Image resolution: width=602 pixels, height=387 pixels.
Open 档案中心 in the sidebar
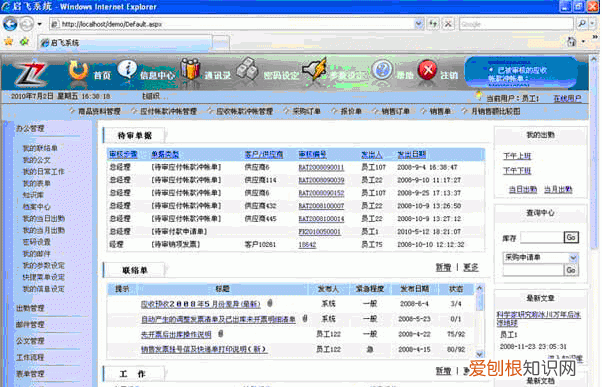36,207
